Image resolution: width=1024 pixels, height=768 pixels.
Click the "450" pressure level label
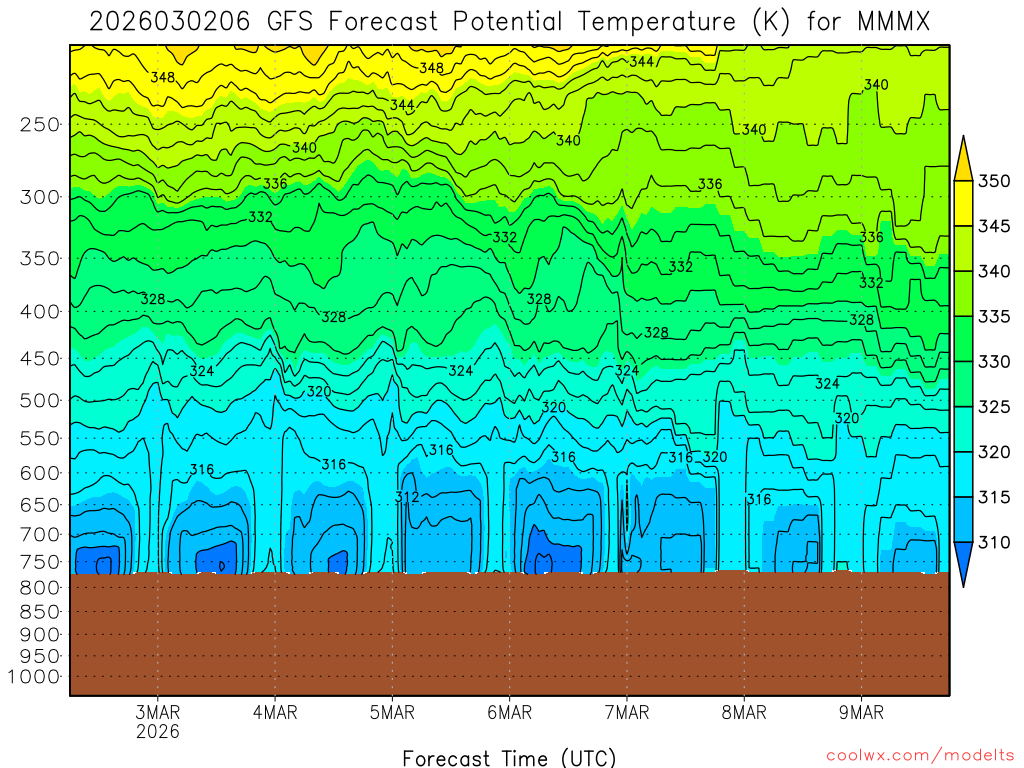(x=40, y=359)
